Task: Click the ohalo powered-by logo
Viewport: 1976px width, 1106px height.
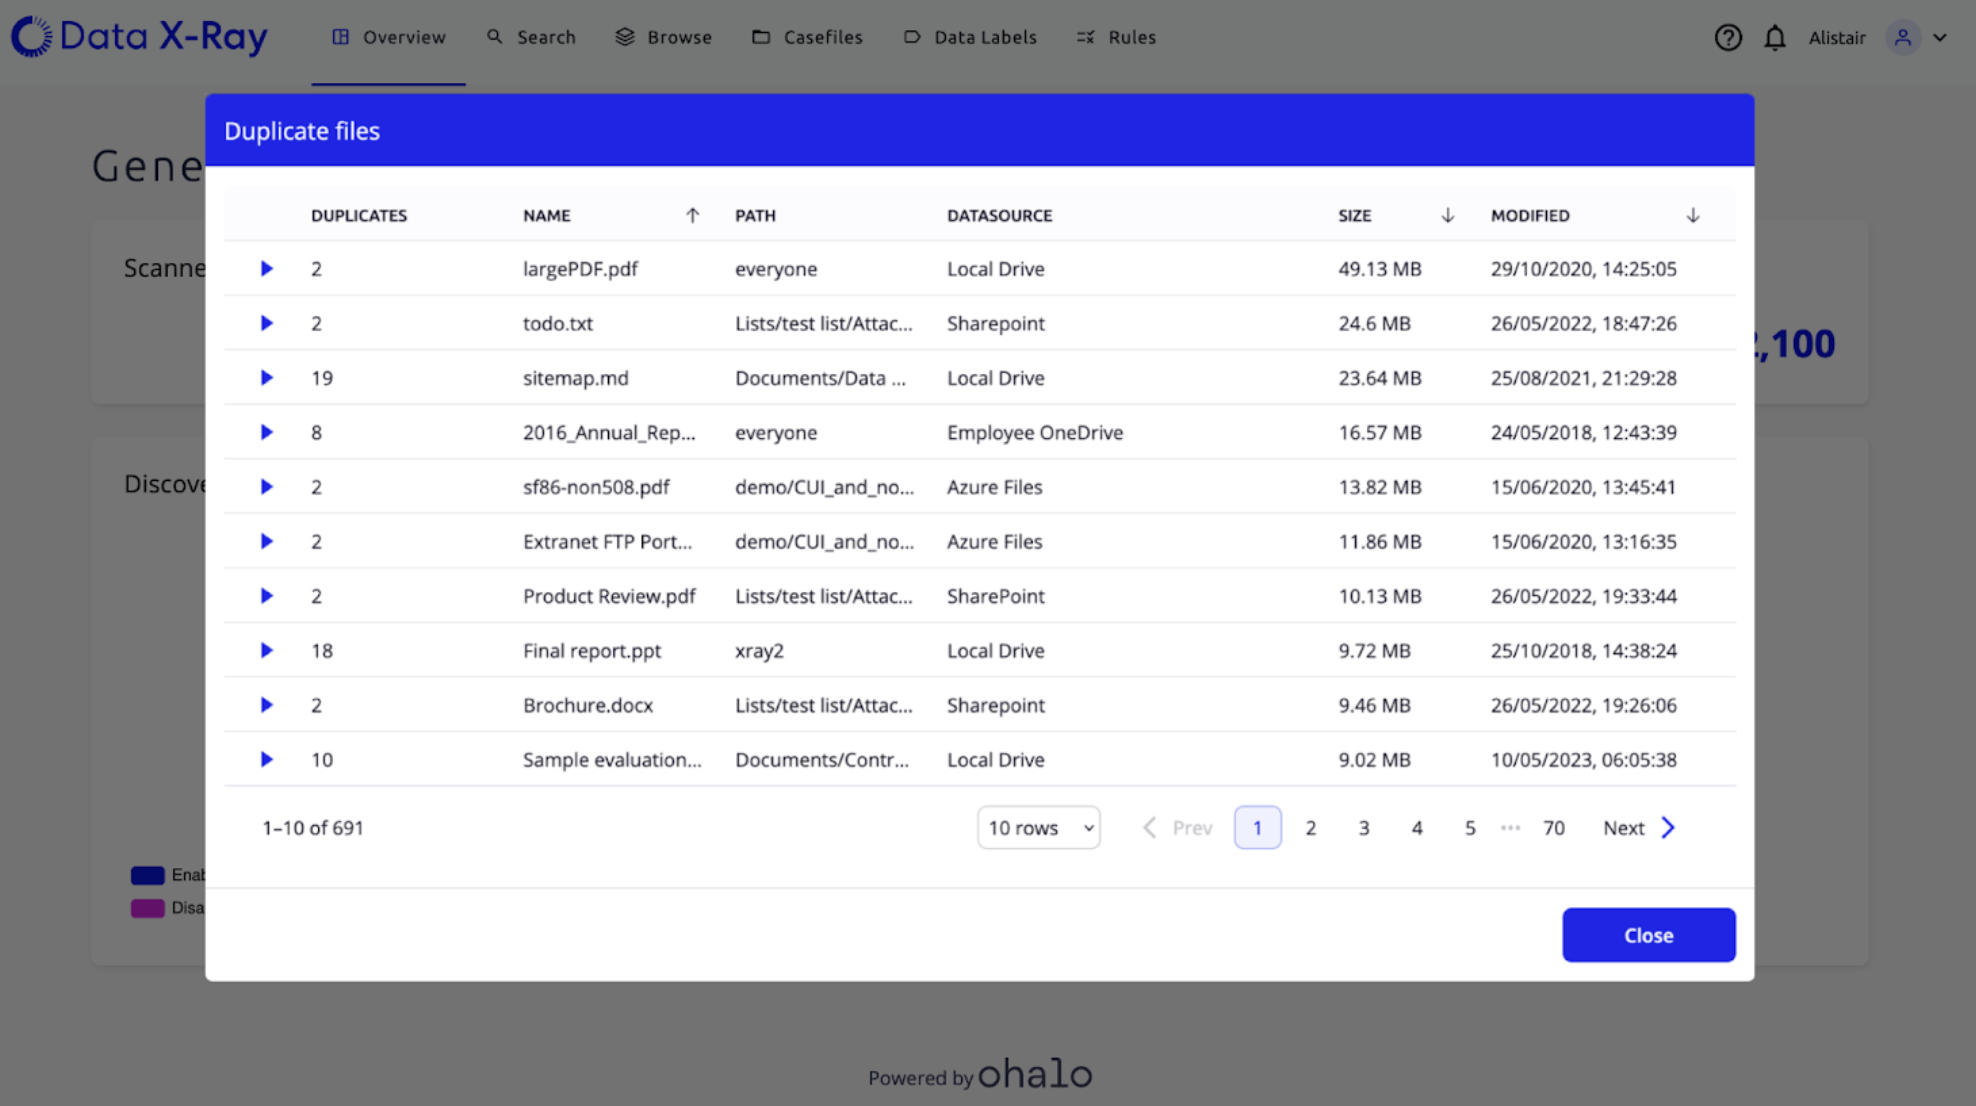Action: (x=1034, y=1073)
